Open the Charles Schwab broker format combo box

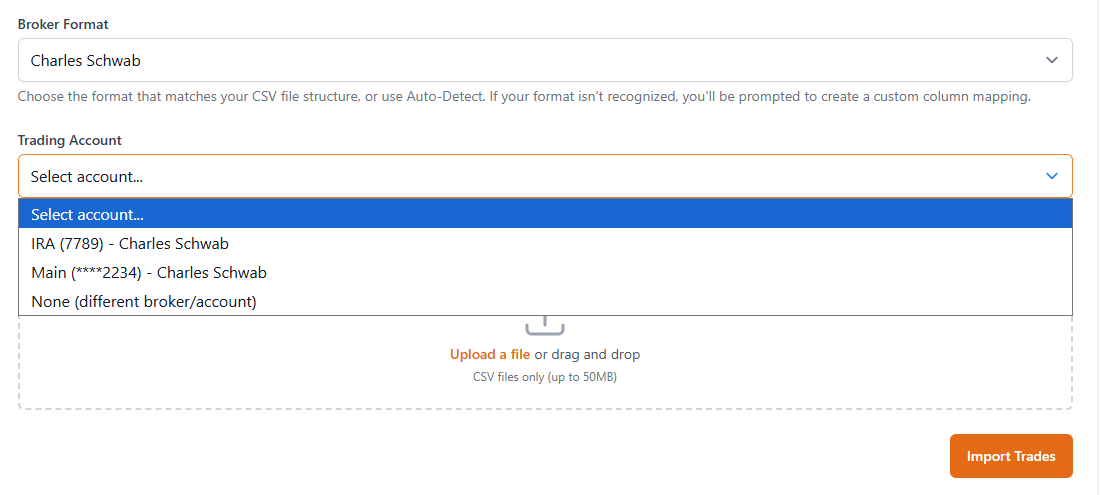click(x=545, y=60)
